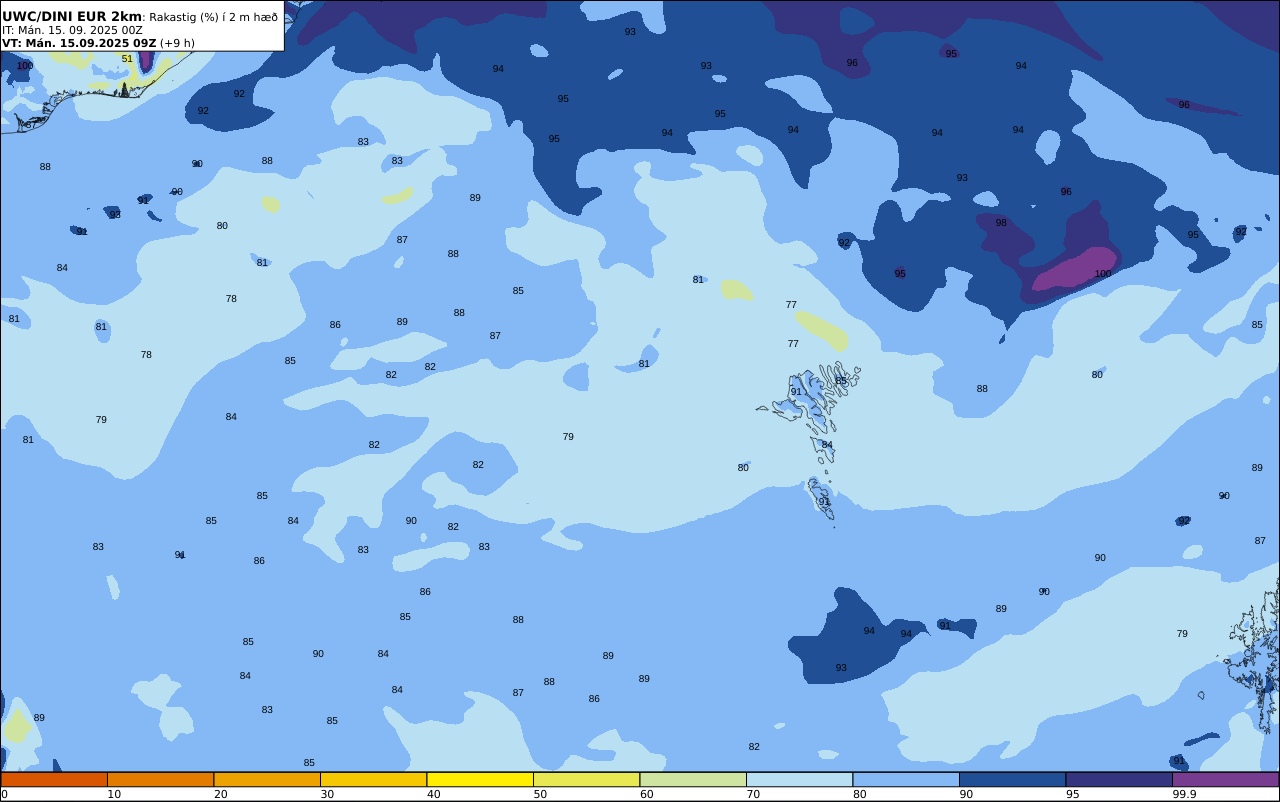
Task: Click the purple above-99.9 legend swatch
Action: click(1225, 779)
